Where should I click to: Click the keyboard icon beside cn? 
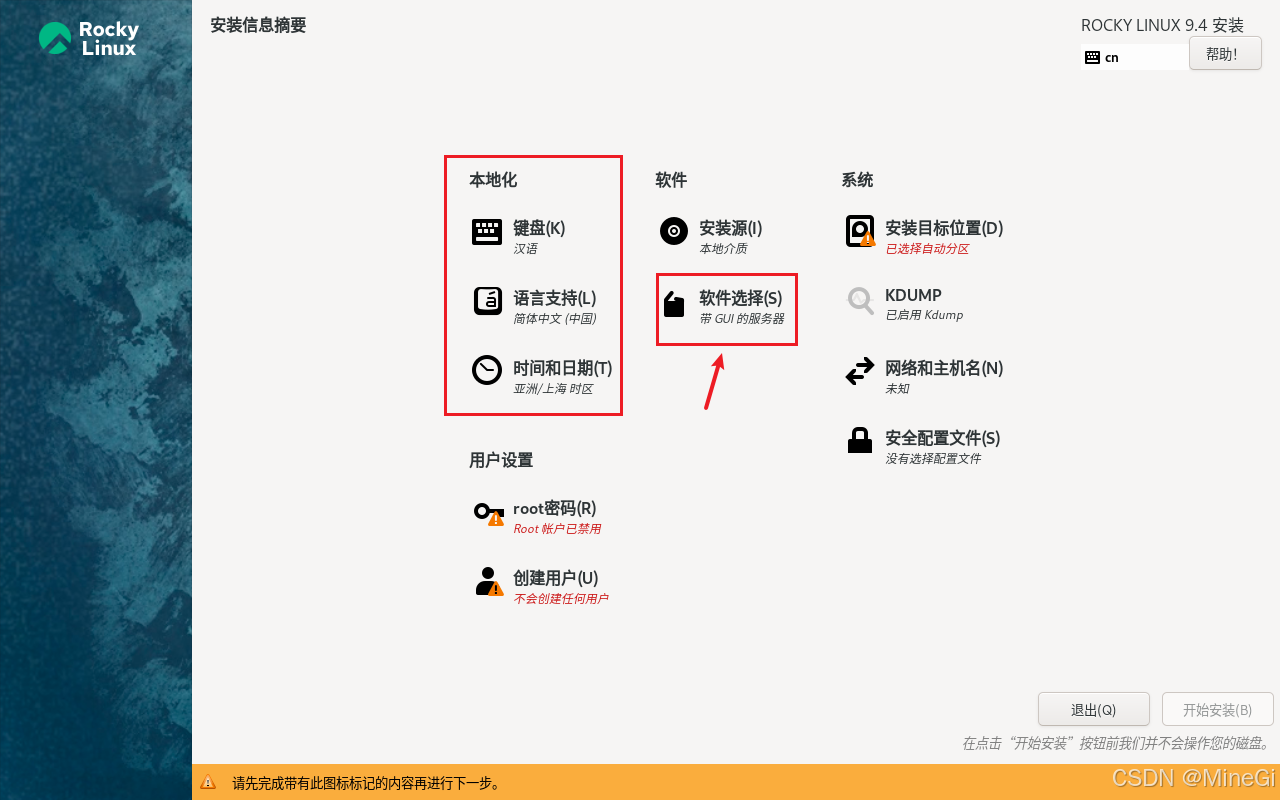coord(1092,58)
